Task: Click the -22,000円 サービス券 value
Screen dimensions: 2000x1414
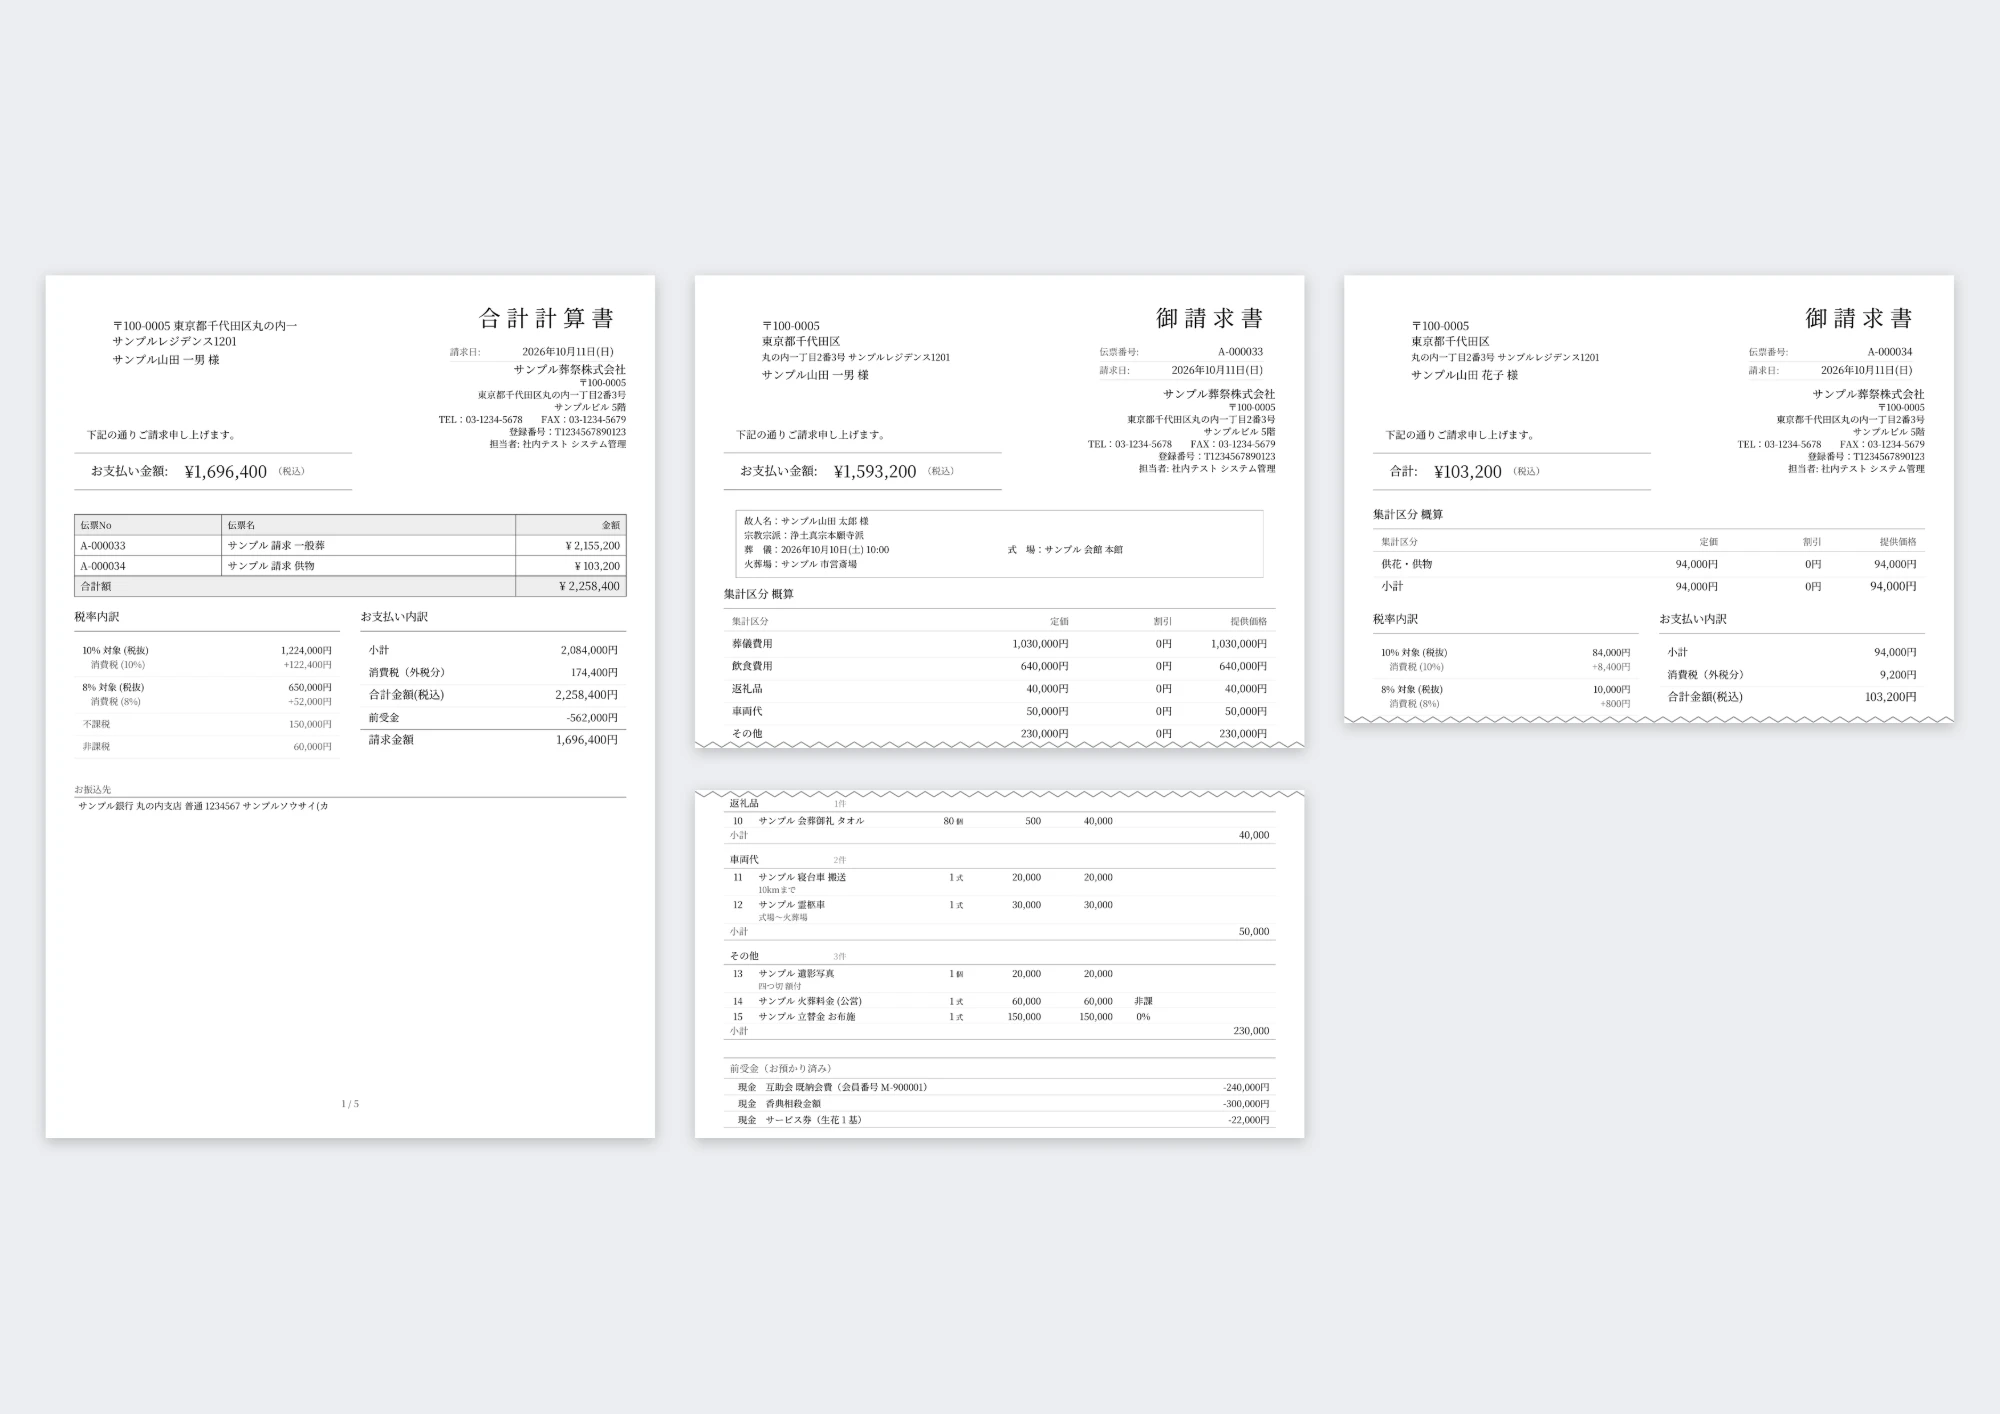Action: 1249,1120
